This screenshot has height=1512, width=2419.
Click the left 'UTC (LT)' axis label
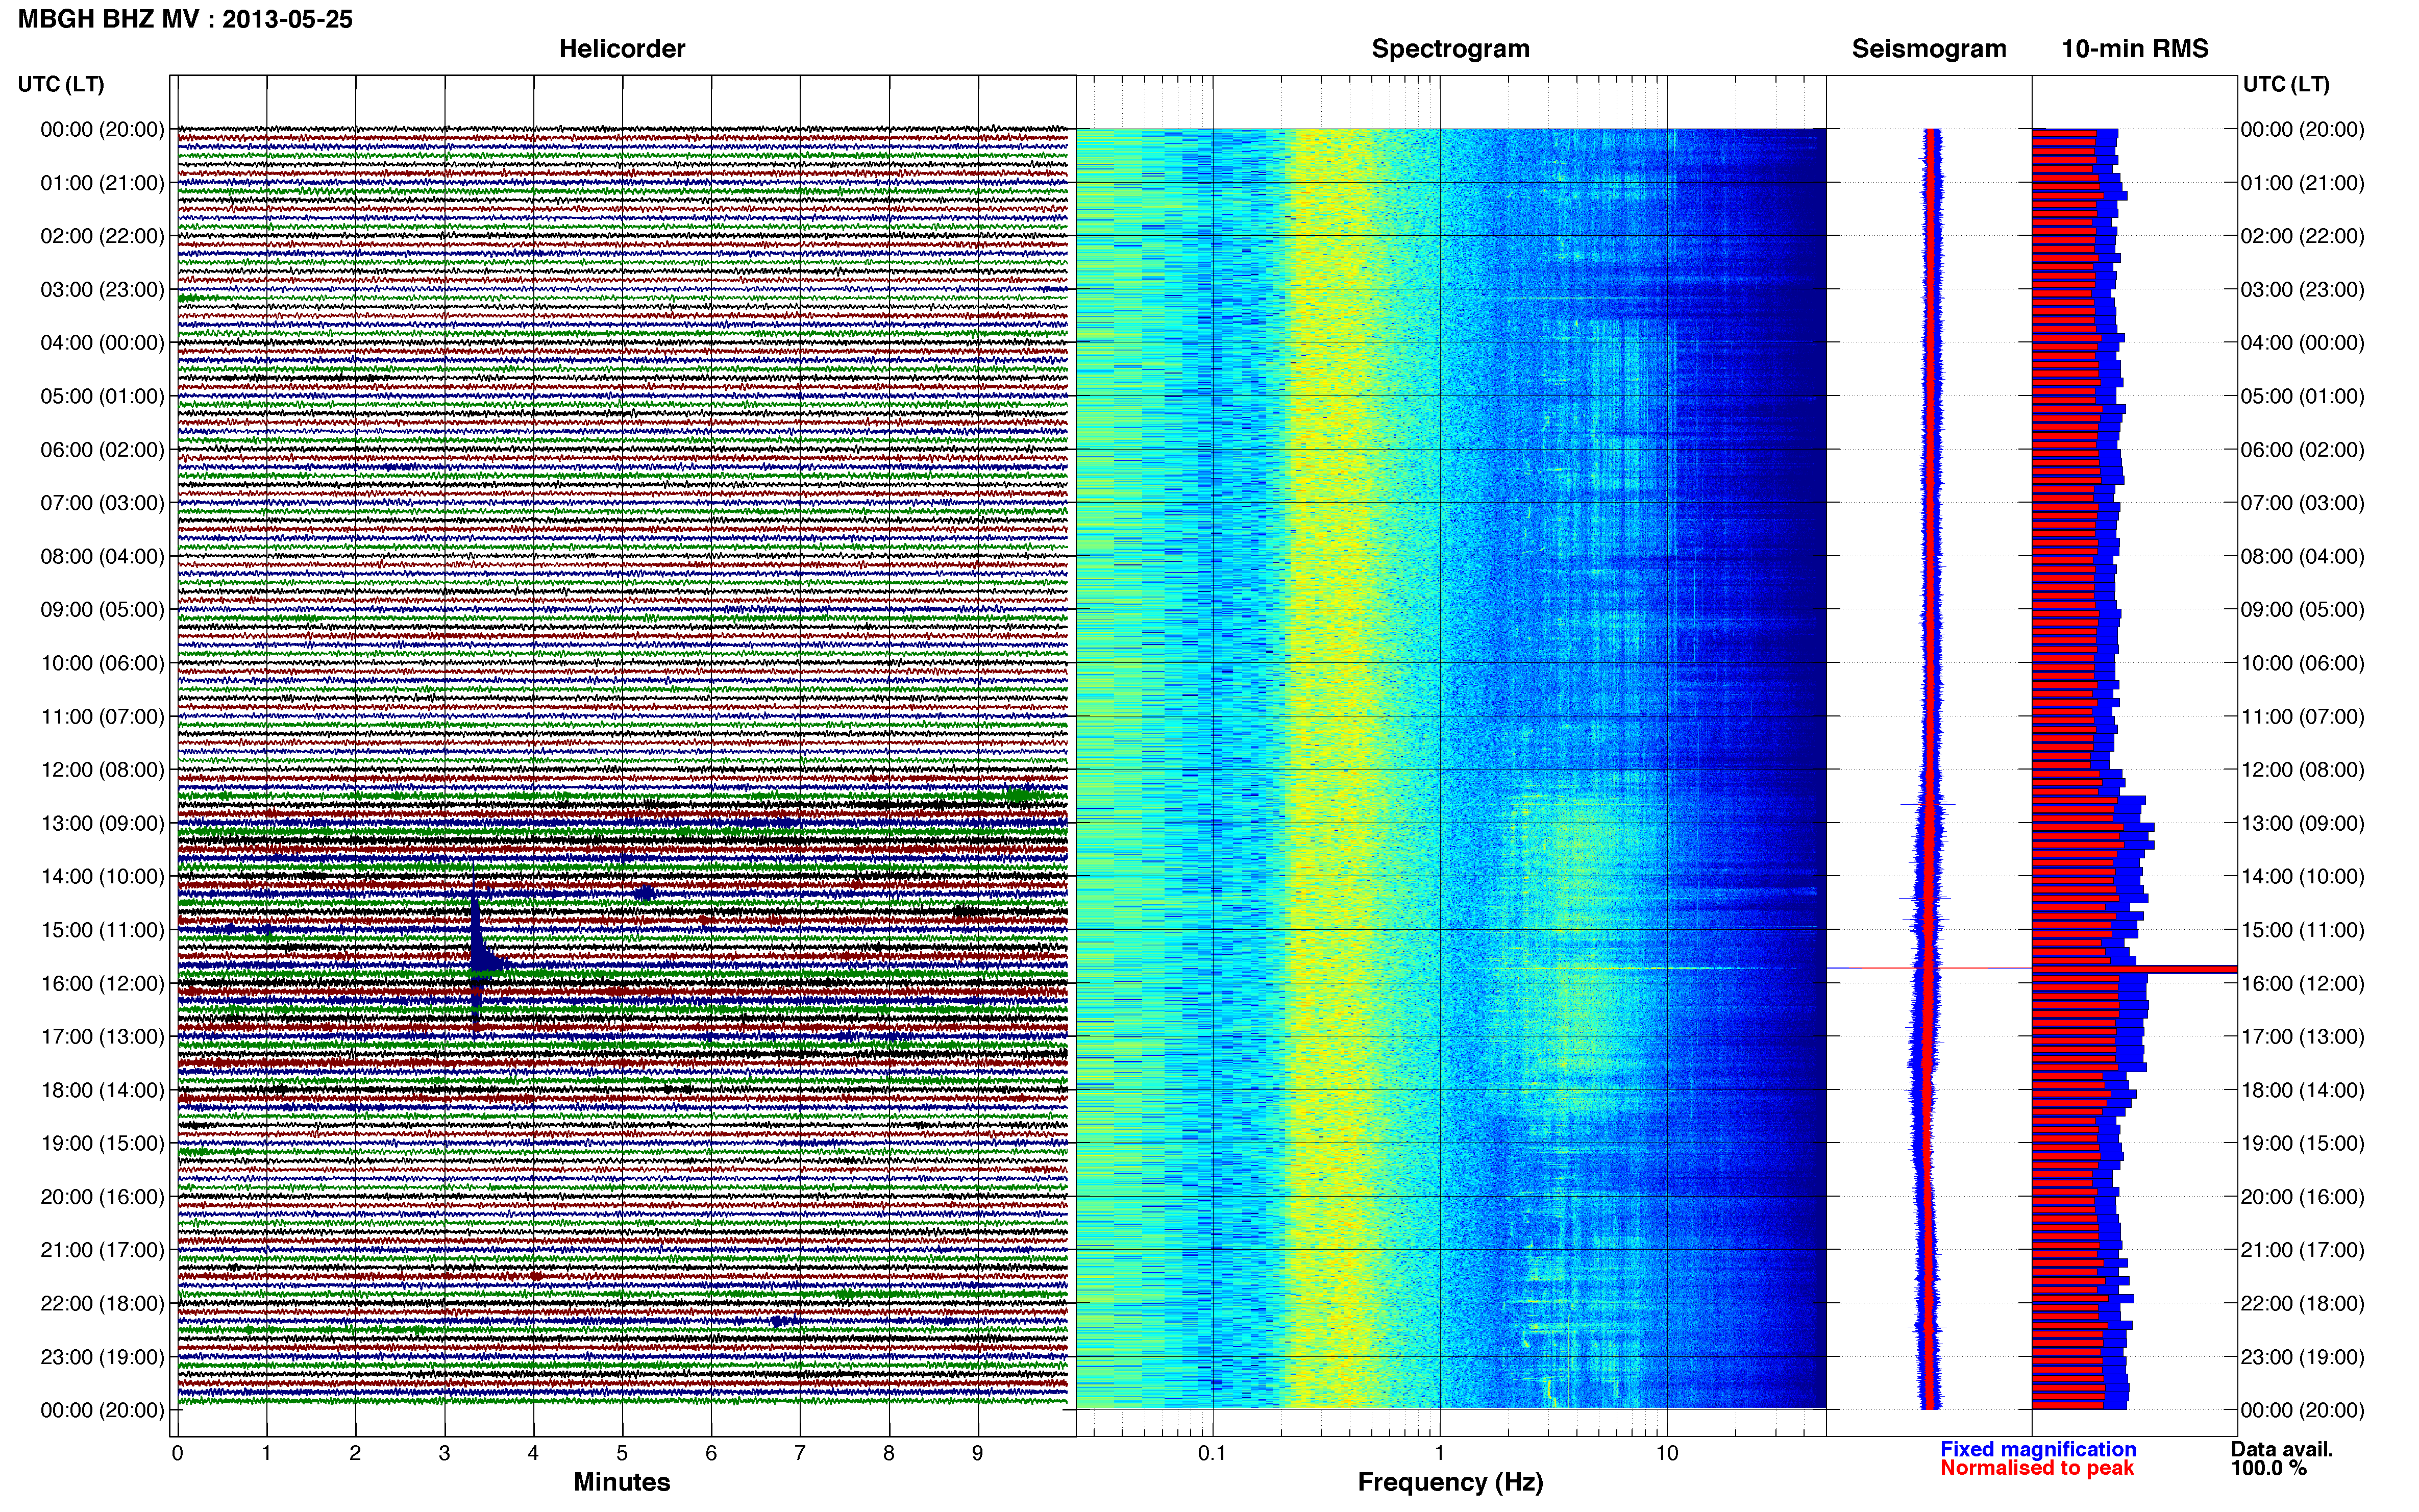click(x=61, y=84)
